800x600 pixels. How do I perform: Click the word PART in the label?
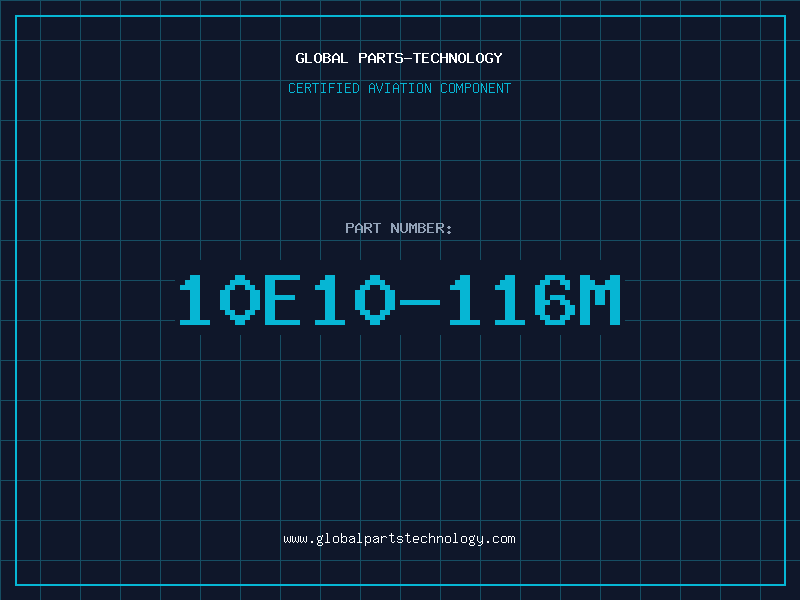pyautogui.click(x=363, y=228)
